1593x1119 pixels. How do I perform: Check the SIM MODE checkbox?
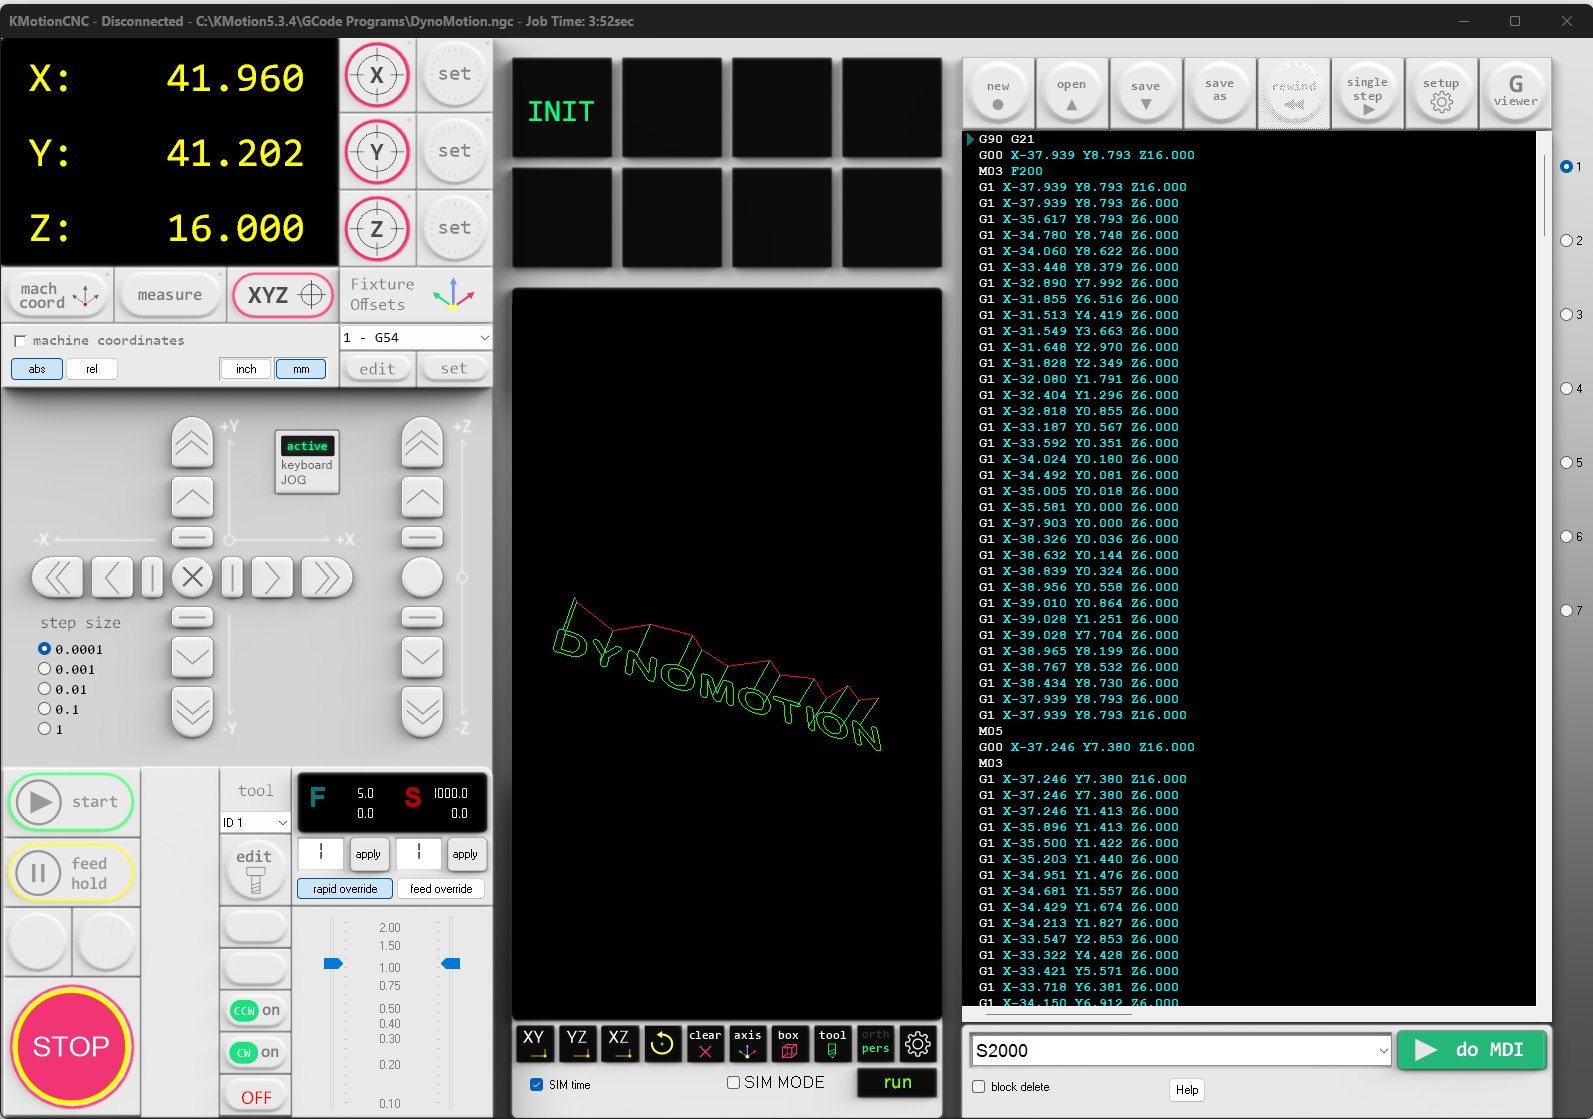click(734, 1082)
